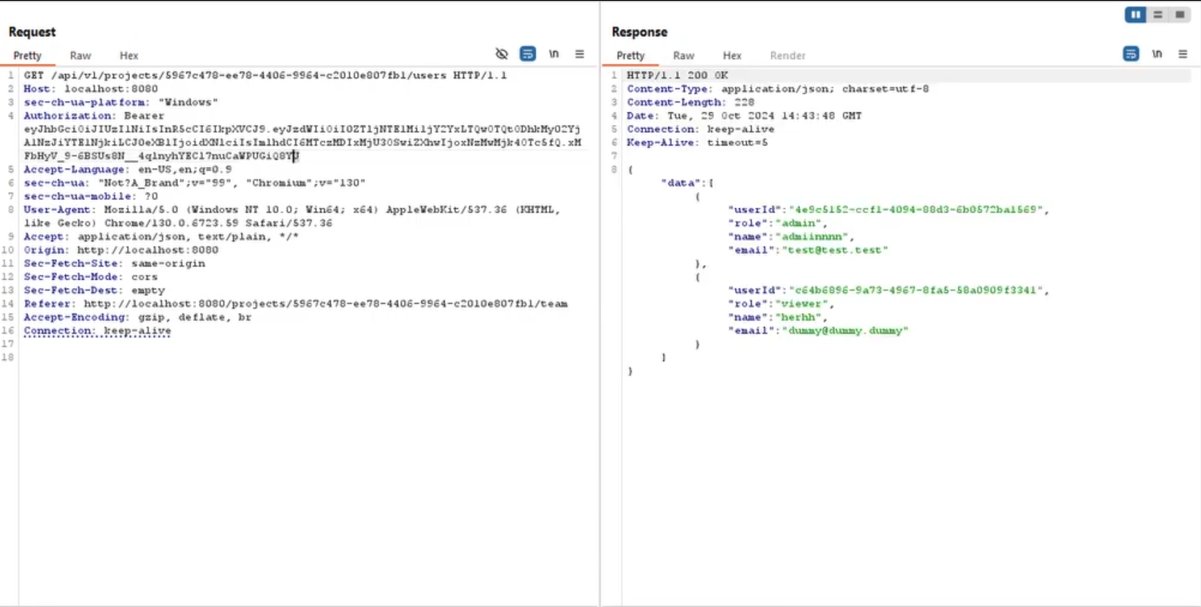This screenshot has width=1201, height=607.
Task: Show non-printable characters in Response panel
Action: [x=1157, y=54]
